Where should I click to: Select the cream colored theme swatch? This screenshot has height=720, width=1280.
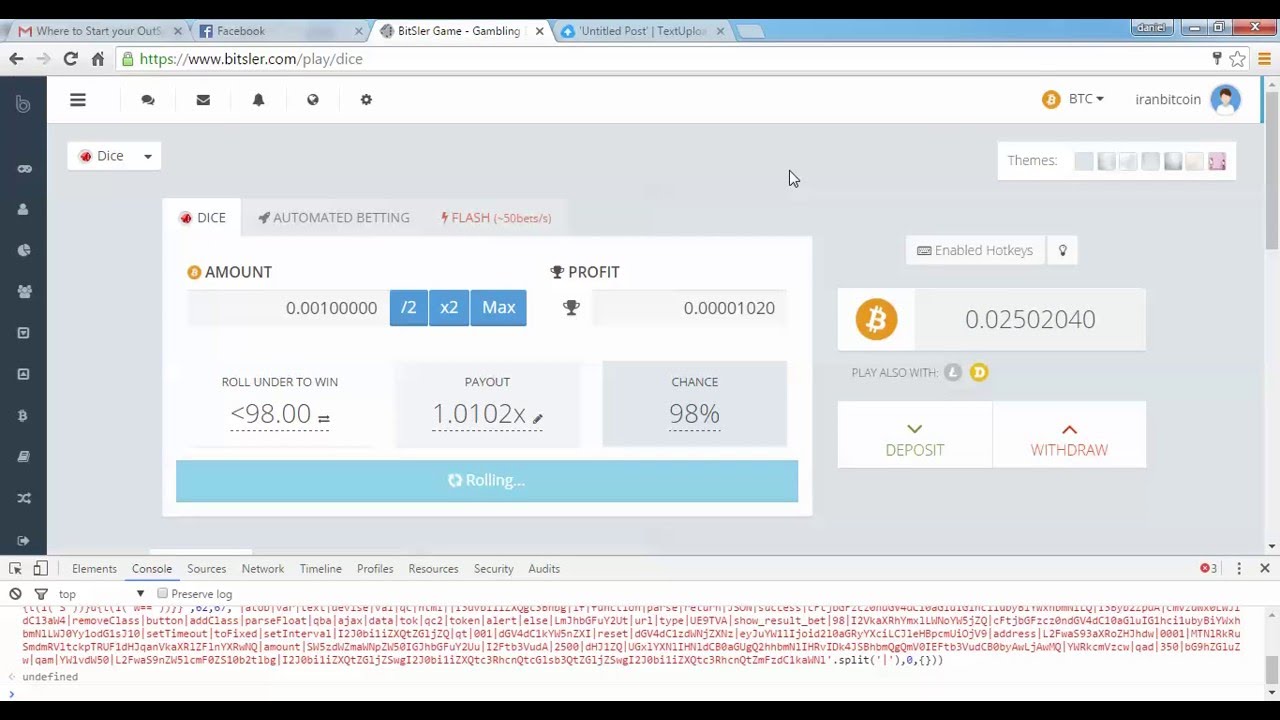click(1195, 162)
